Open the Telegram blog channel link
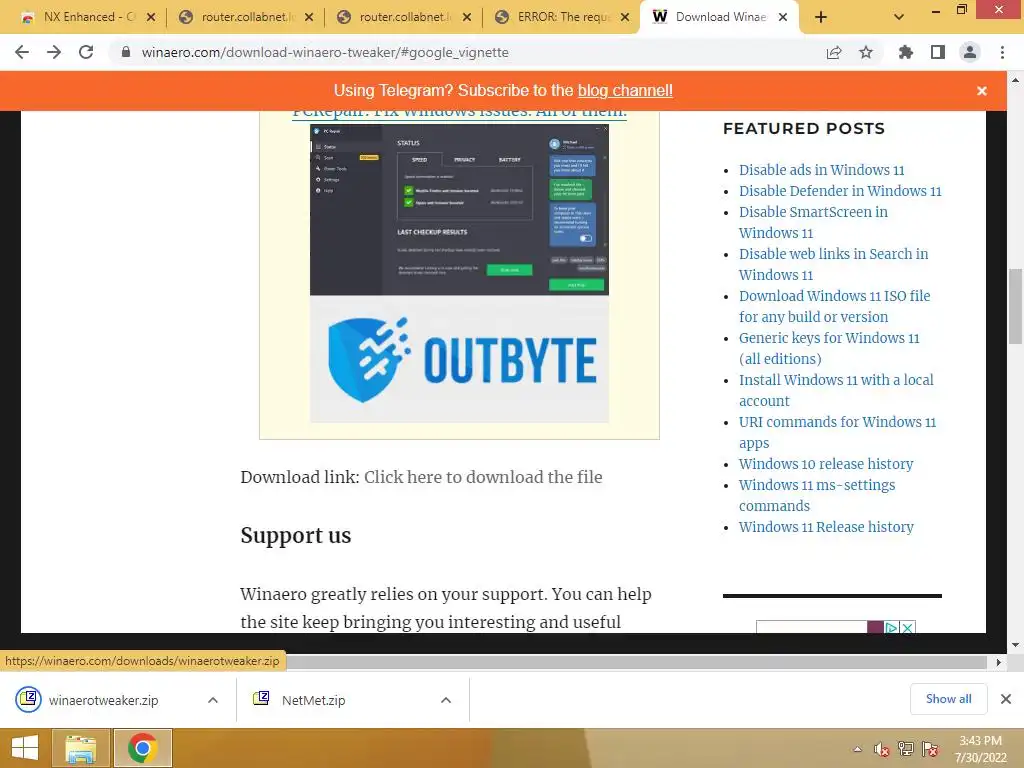The width and height of the screenshot is (1024, 768). [625, 90]
